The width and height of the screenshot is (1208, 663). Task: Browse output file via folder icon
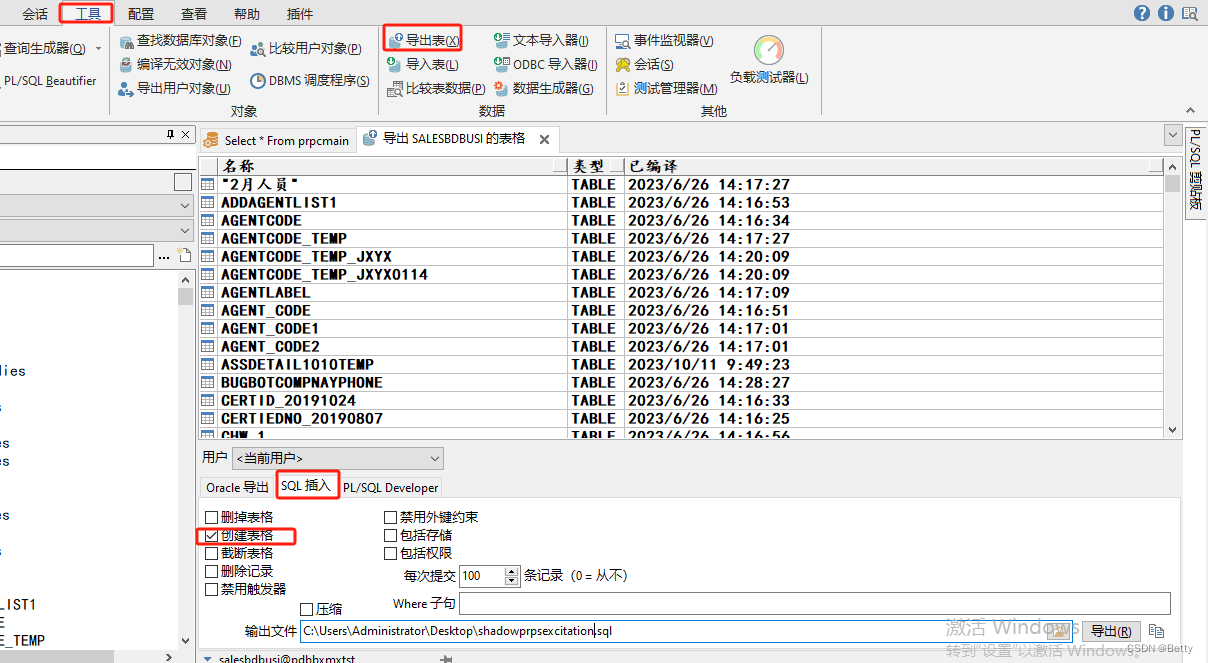pos(1058,631)
